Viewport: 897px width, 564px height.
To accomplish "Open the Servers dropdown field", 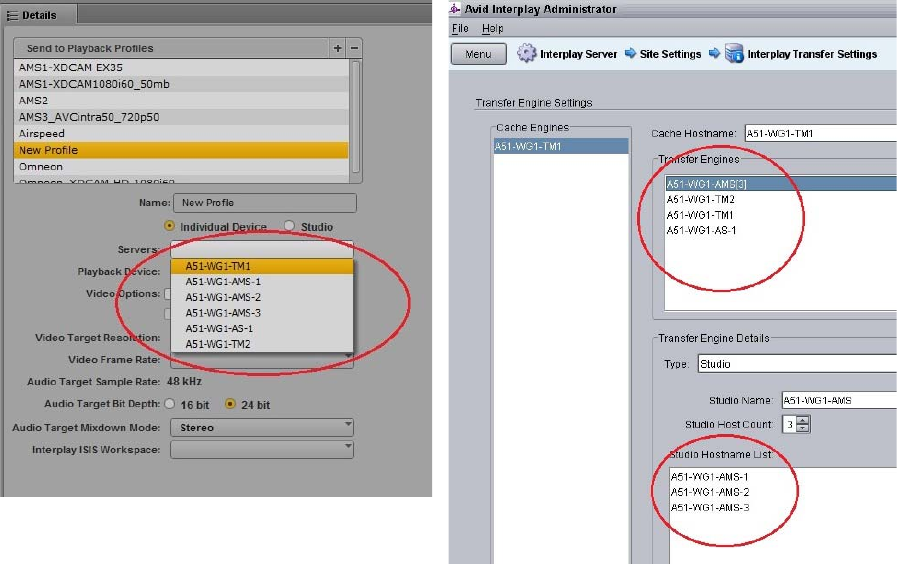I will point(261,249).
